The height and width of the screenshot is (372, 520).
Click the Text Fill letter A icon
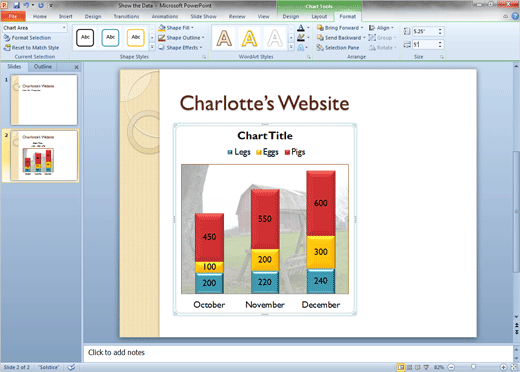pyautogui.click(x=301, y=28)
